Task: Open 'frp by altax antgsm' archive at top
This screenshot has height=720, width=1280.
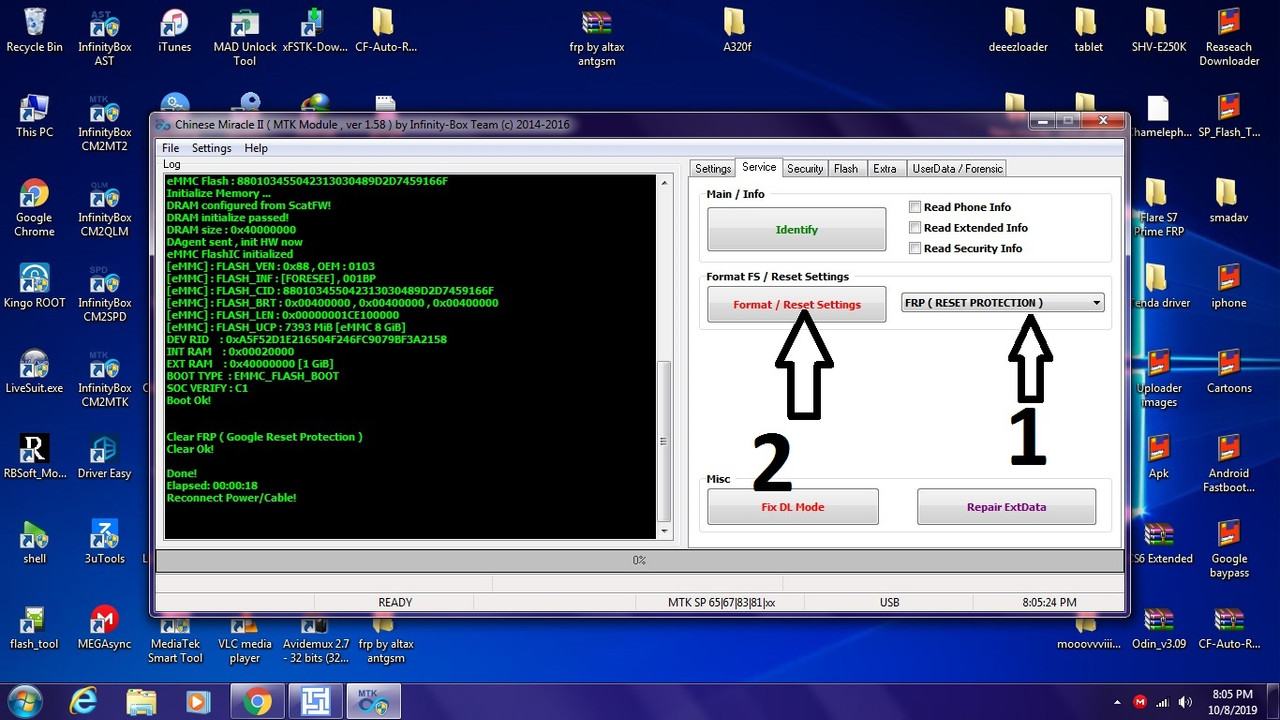Action: tap(597, 36)
